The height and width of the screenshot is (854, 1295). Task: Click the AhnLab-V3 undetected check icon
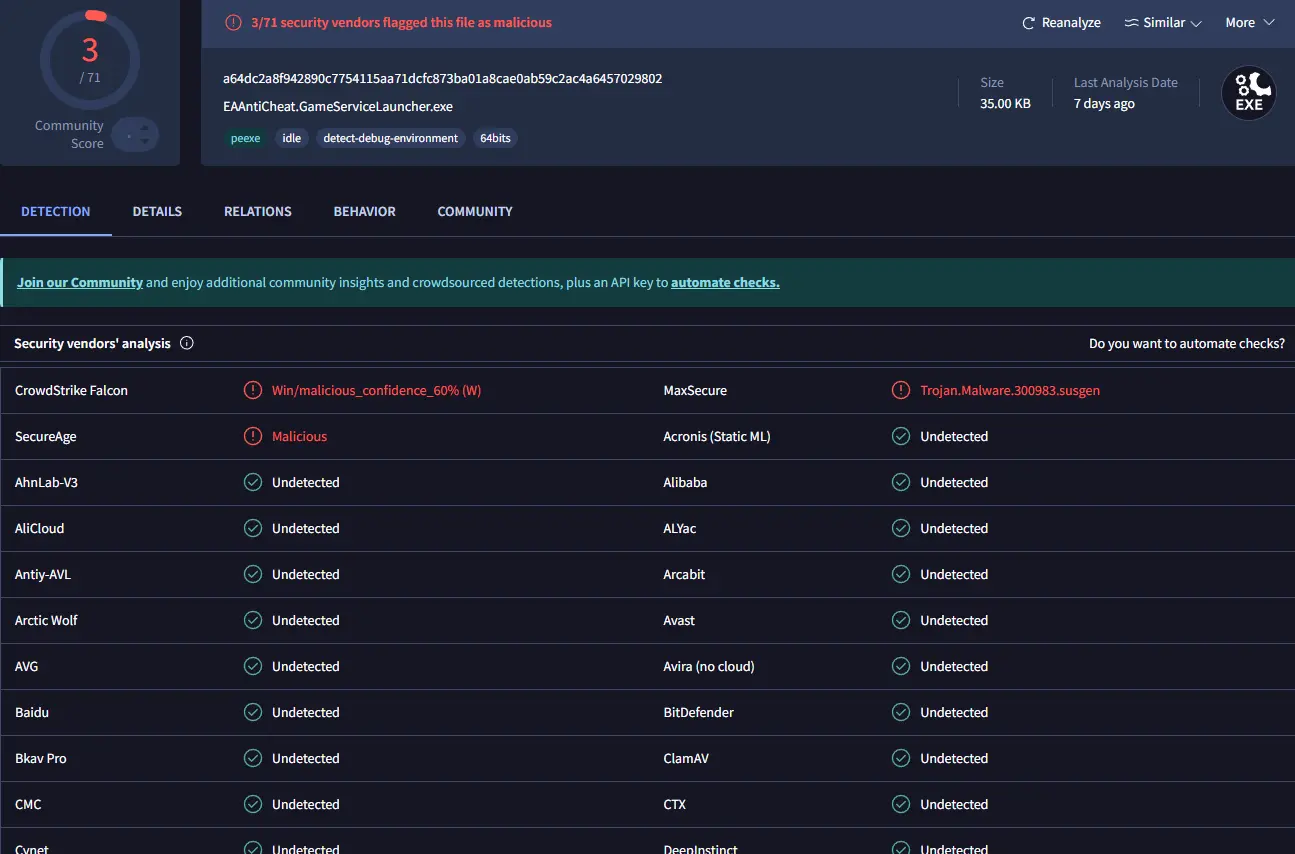[253, 482]
